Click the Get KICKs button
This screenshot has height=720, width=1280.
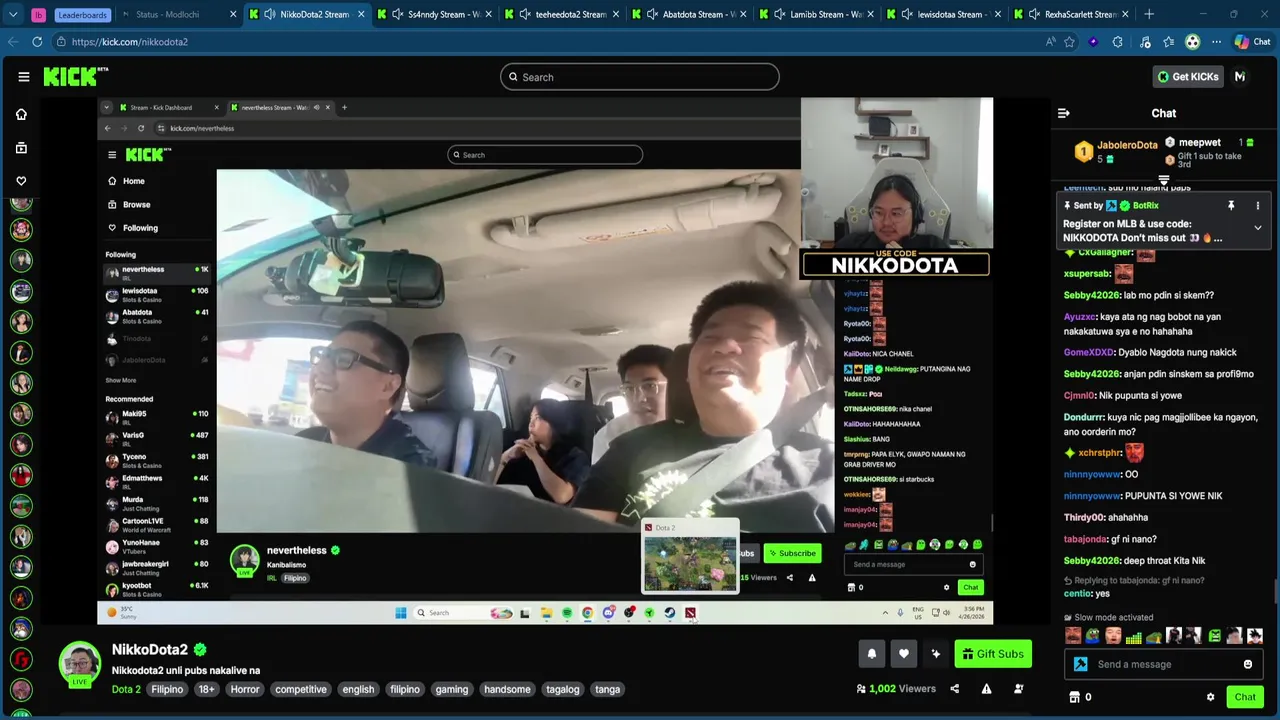click(1188, 77)
